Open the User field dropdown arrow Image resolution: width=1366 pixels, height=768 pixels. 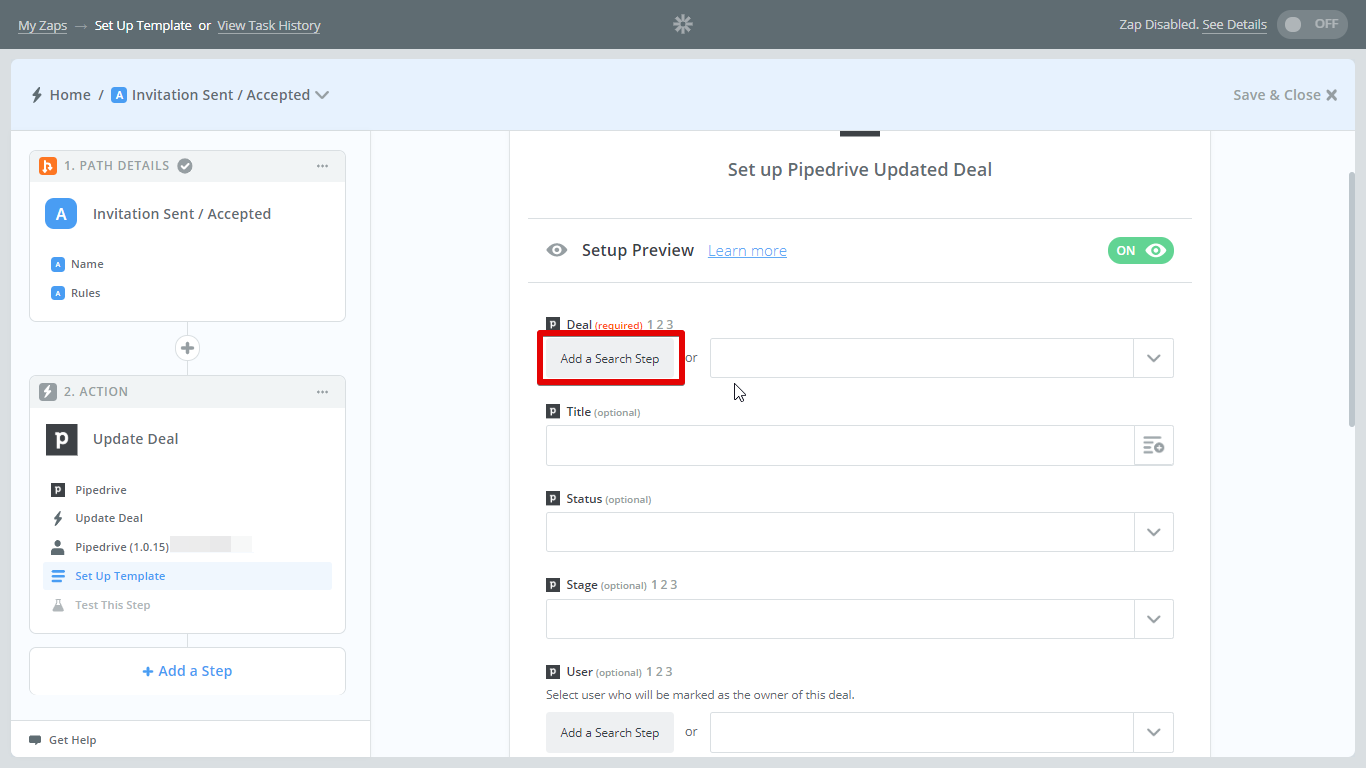[x=1153, y=732]
